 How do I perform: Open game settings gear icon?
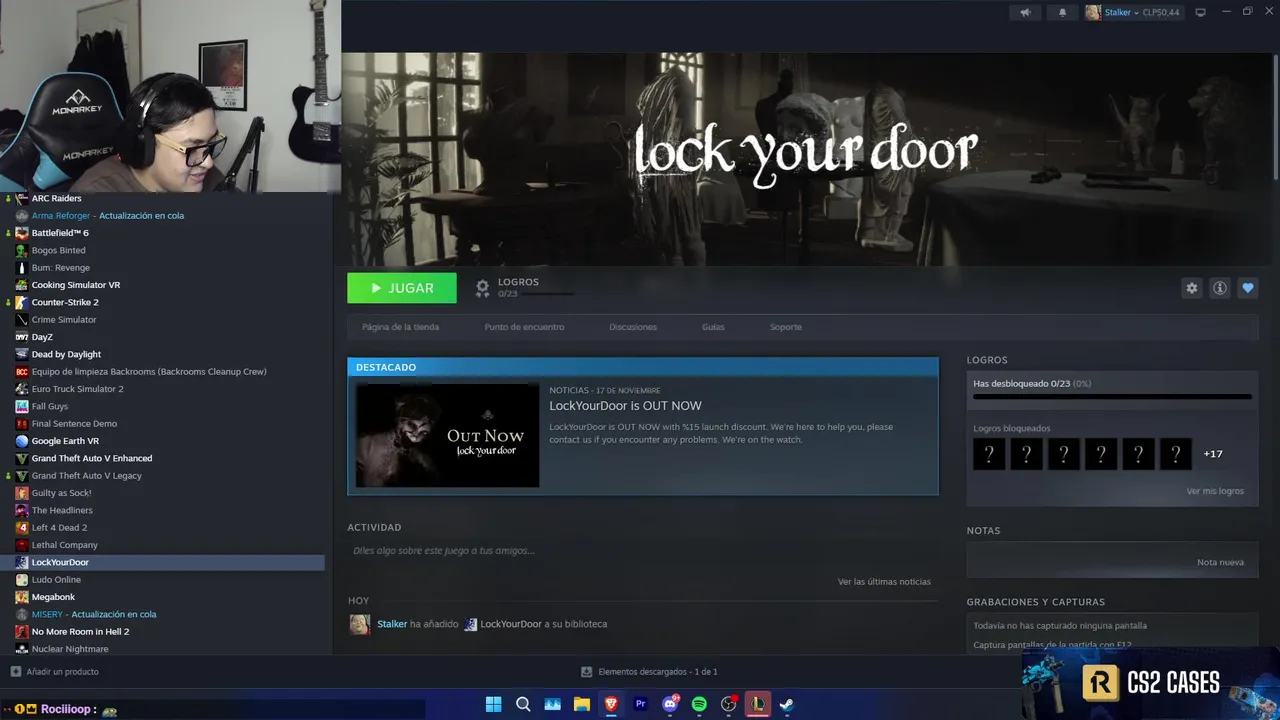pos(1192,288)
